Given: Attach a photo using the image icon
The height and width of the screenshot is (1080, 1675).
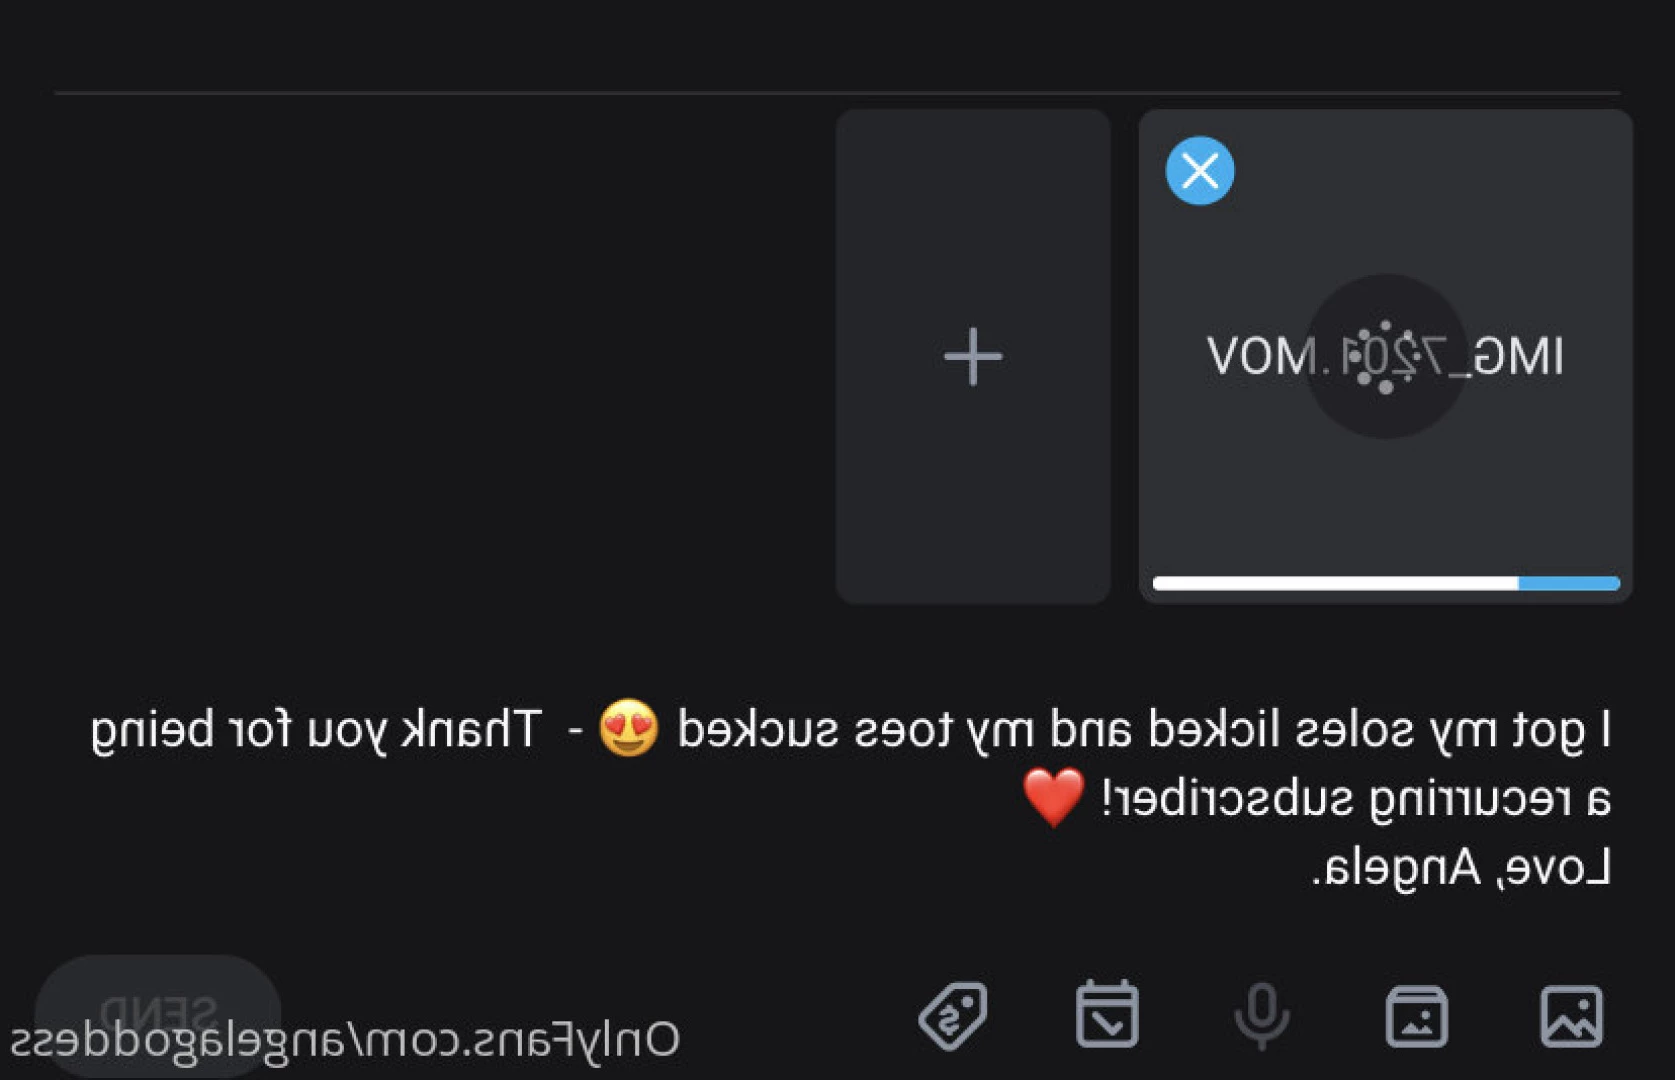Looking at the screenshot, I should pos(1572,1016).
